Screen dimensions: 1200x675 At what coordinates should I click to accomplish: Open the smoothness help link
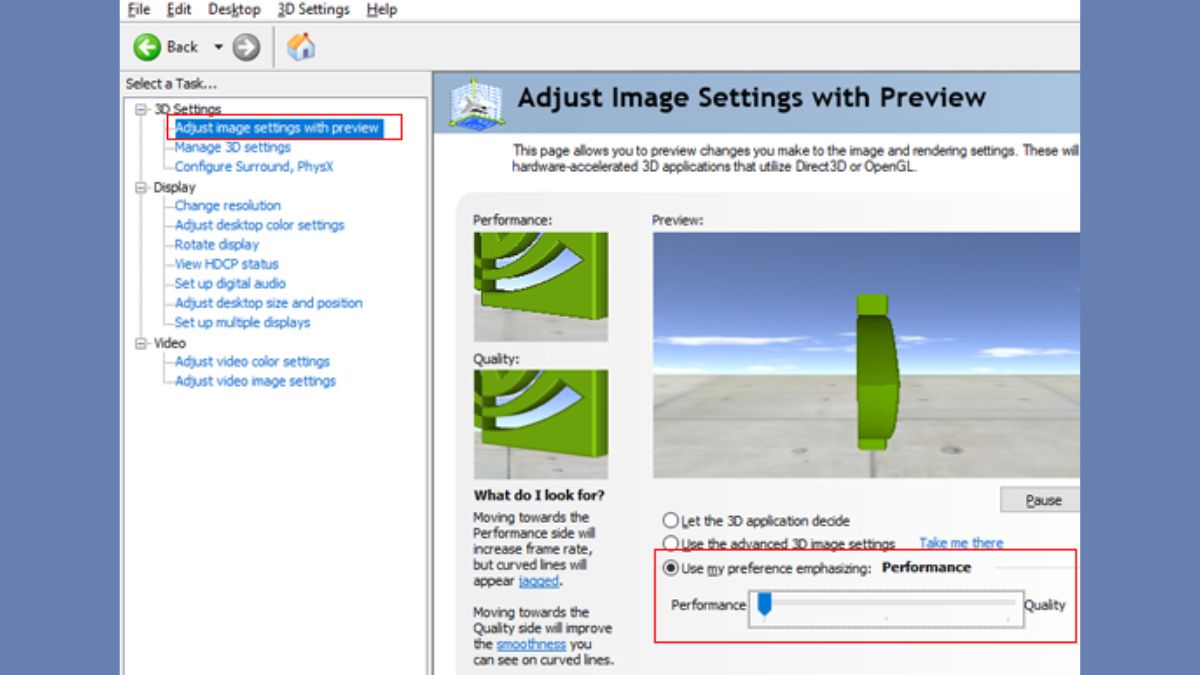tap(531, 645)
